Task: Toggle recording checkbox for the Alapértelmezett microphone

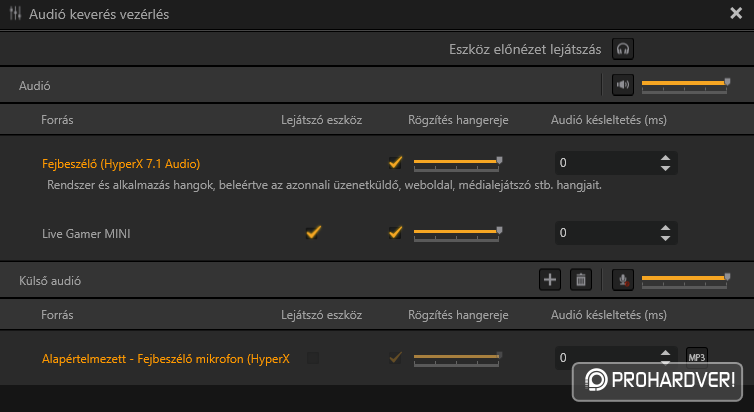Action: [395, 358]
